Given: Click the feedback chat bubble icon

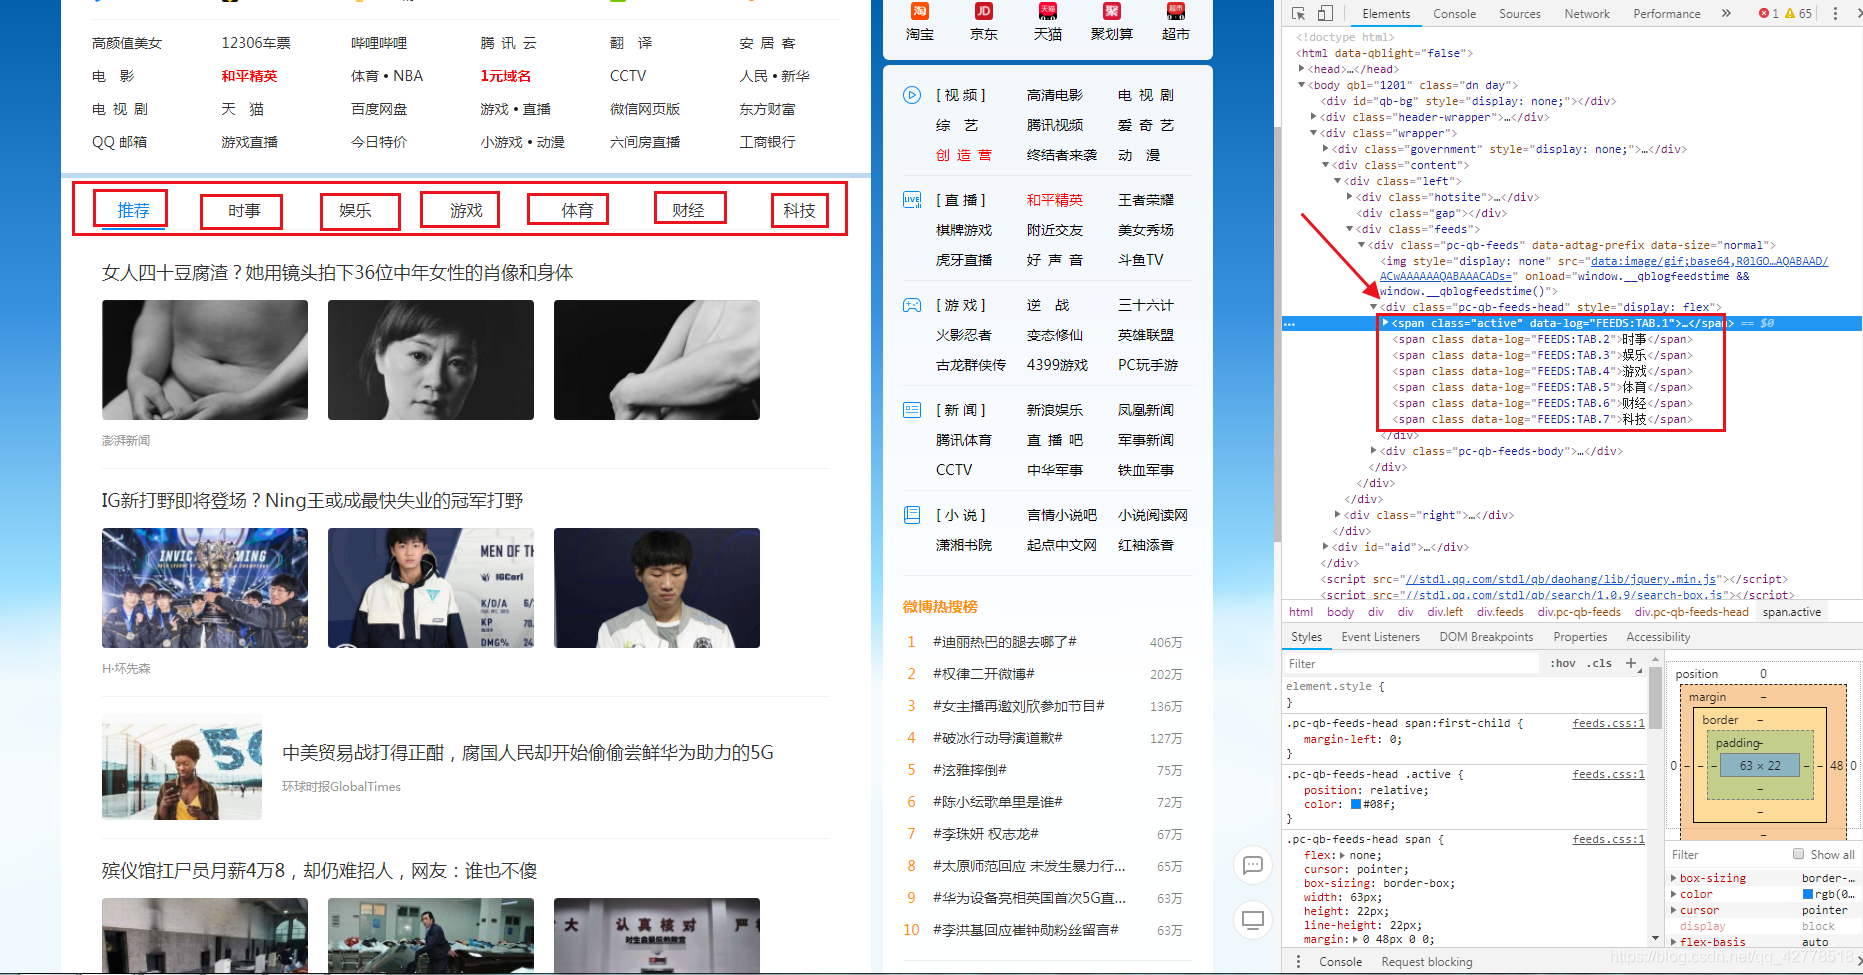Looking at the screenshot, I should point(1253,865).
